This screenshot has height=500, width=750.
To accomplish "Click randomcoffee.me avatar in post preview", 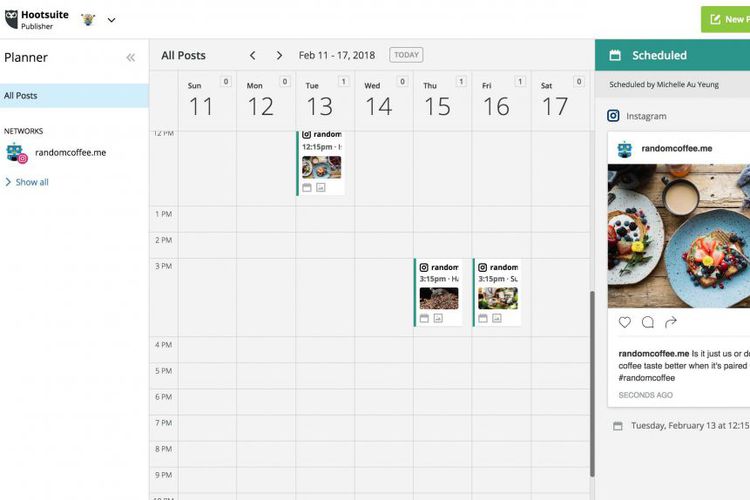I will point(625,149).
